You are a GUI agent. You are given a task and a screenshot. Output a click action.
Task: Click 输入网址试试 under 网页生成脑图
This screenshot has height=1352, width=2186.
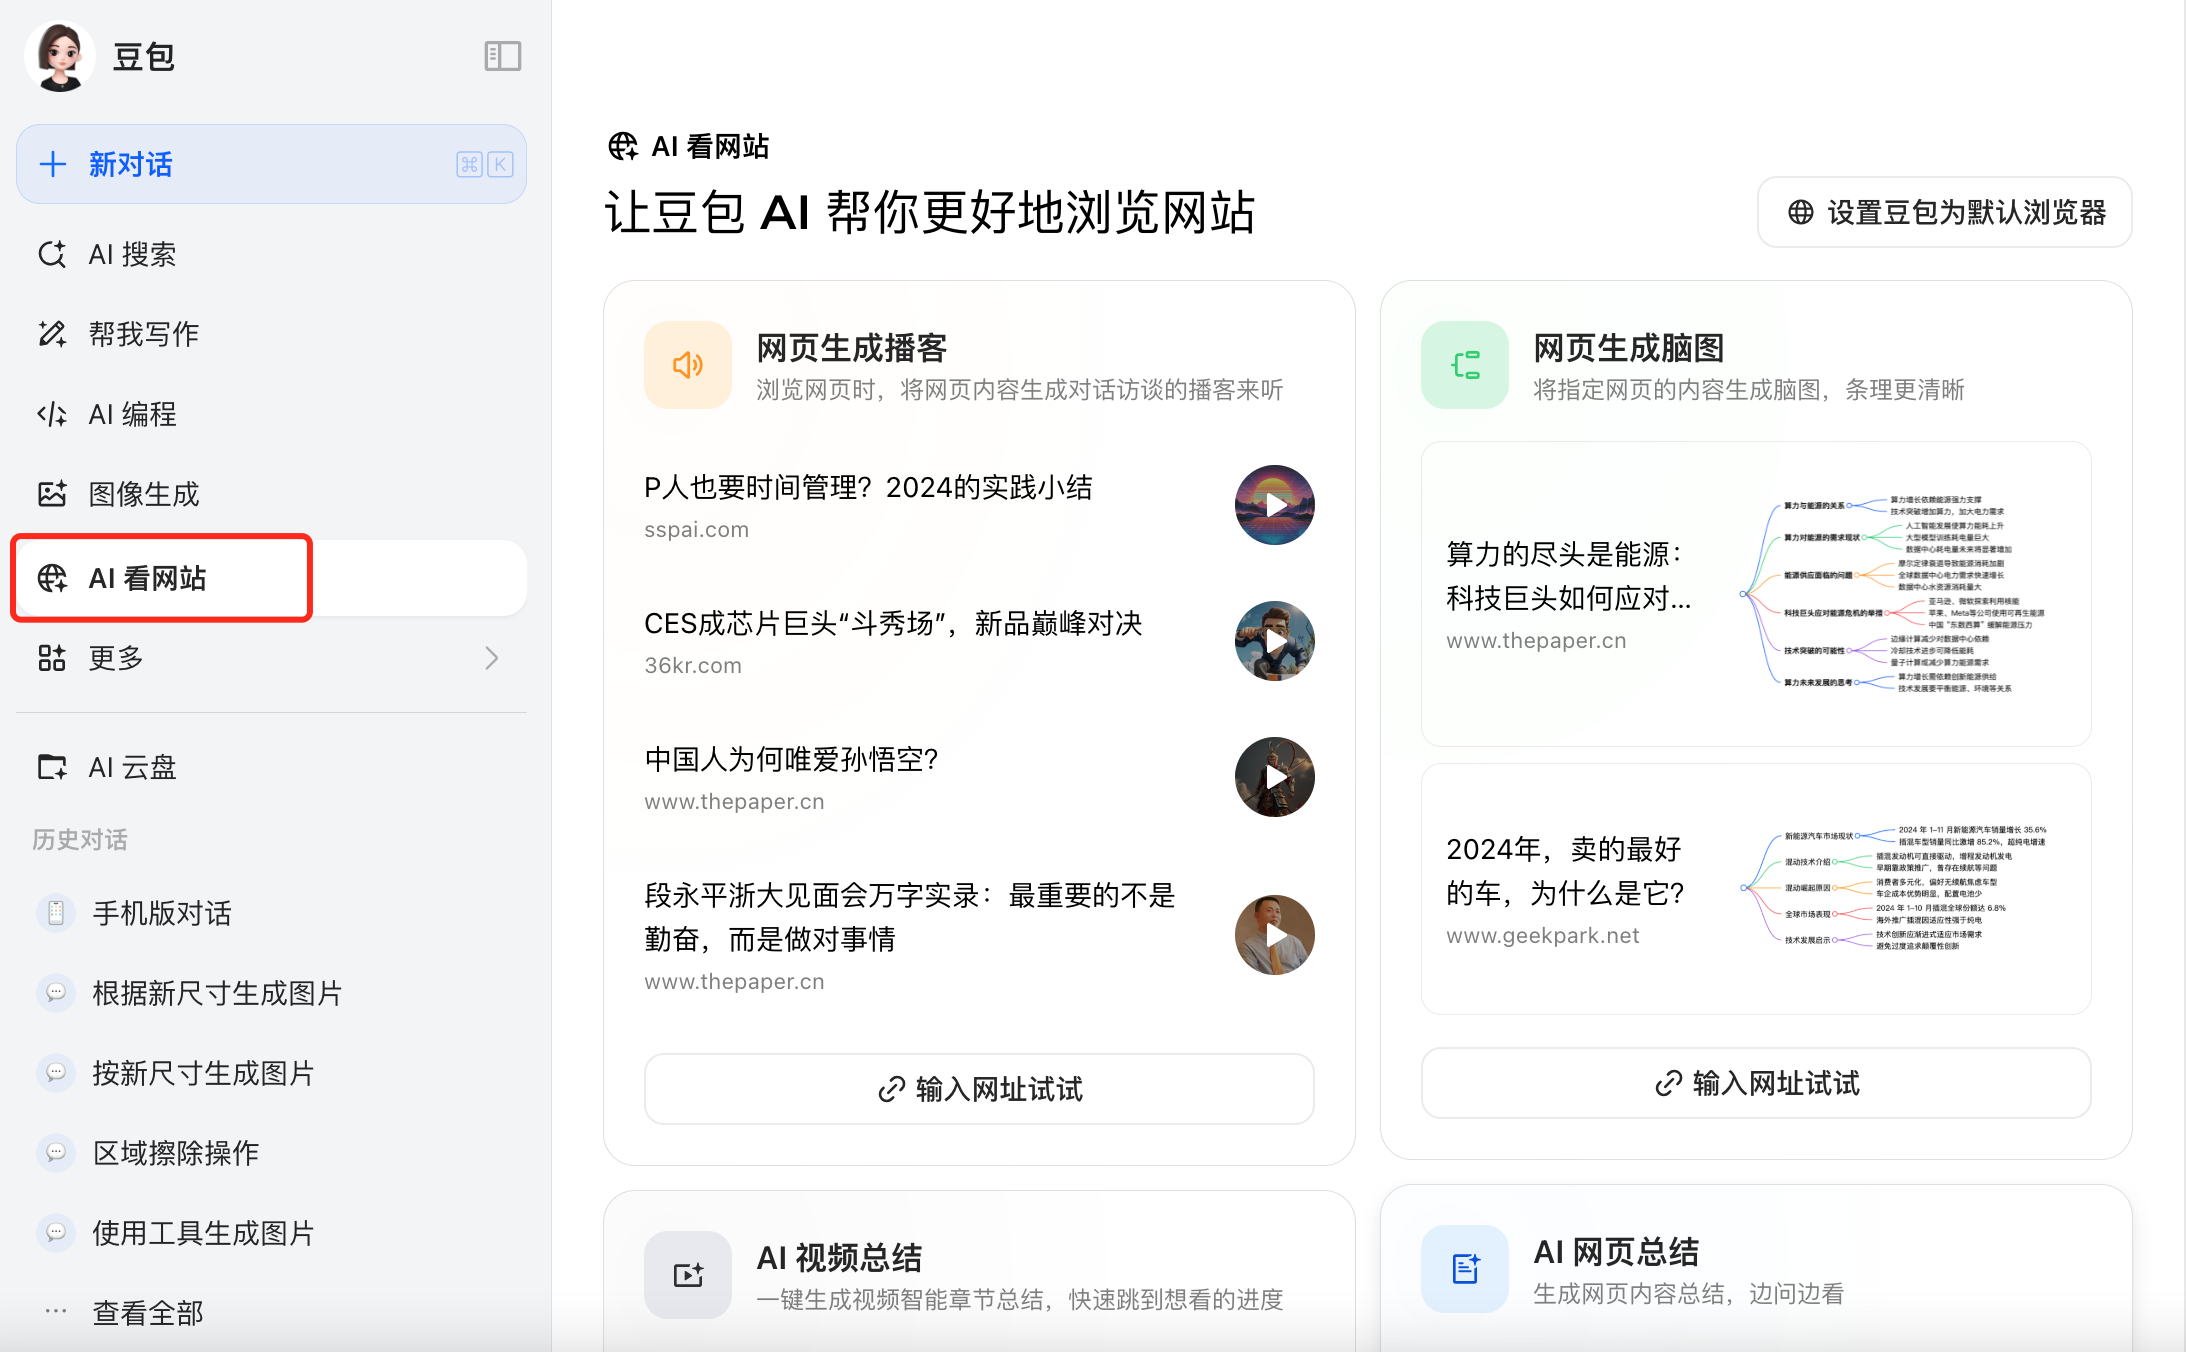tap(1756, 1083)
